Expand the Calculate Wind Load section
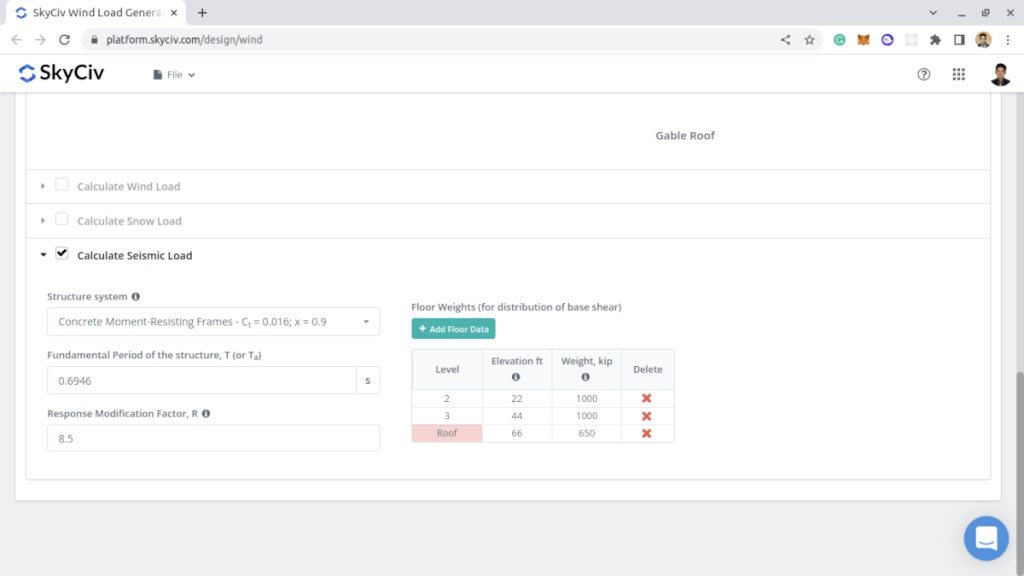The height and width of the screenshot is (576, 1024). tap(43, 186)
